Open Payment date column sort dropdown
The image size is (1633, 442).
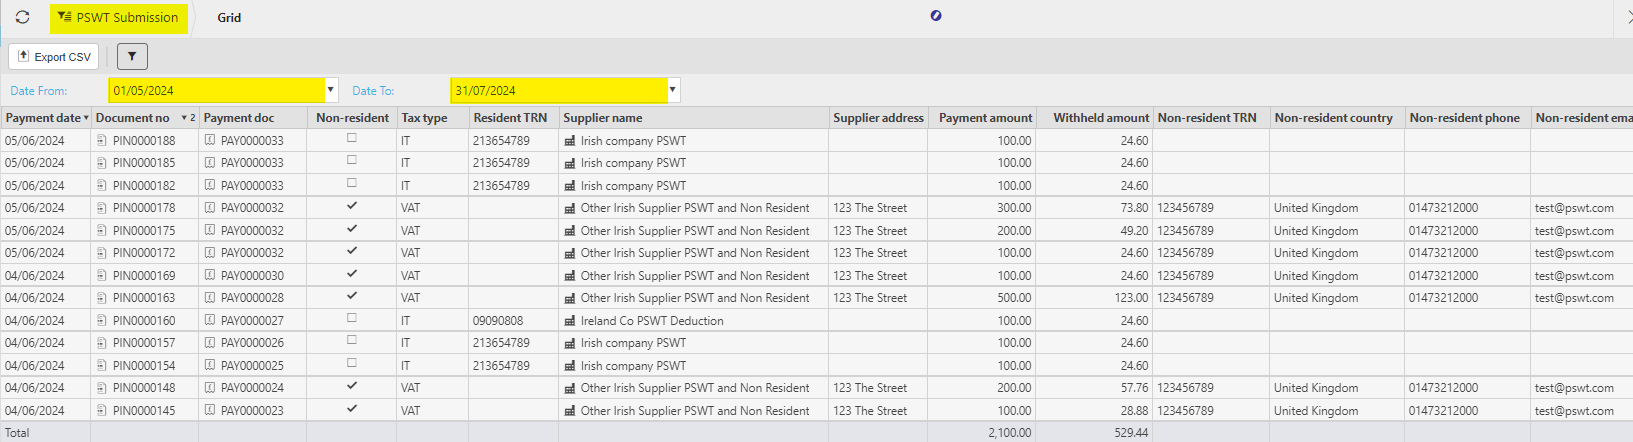86,118
